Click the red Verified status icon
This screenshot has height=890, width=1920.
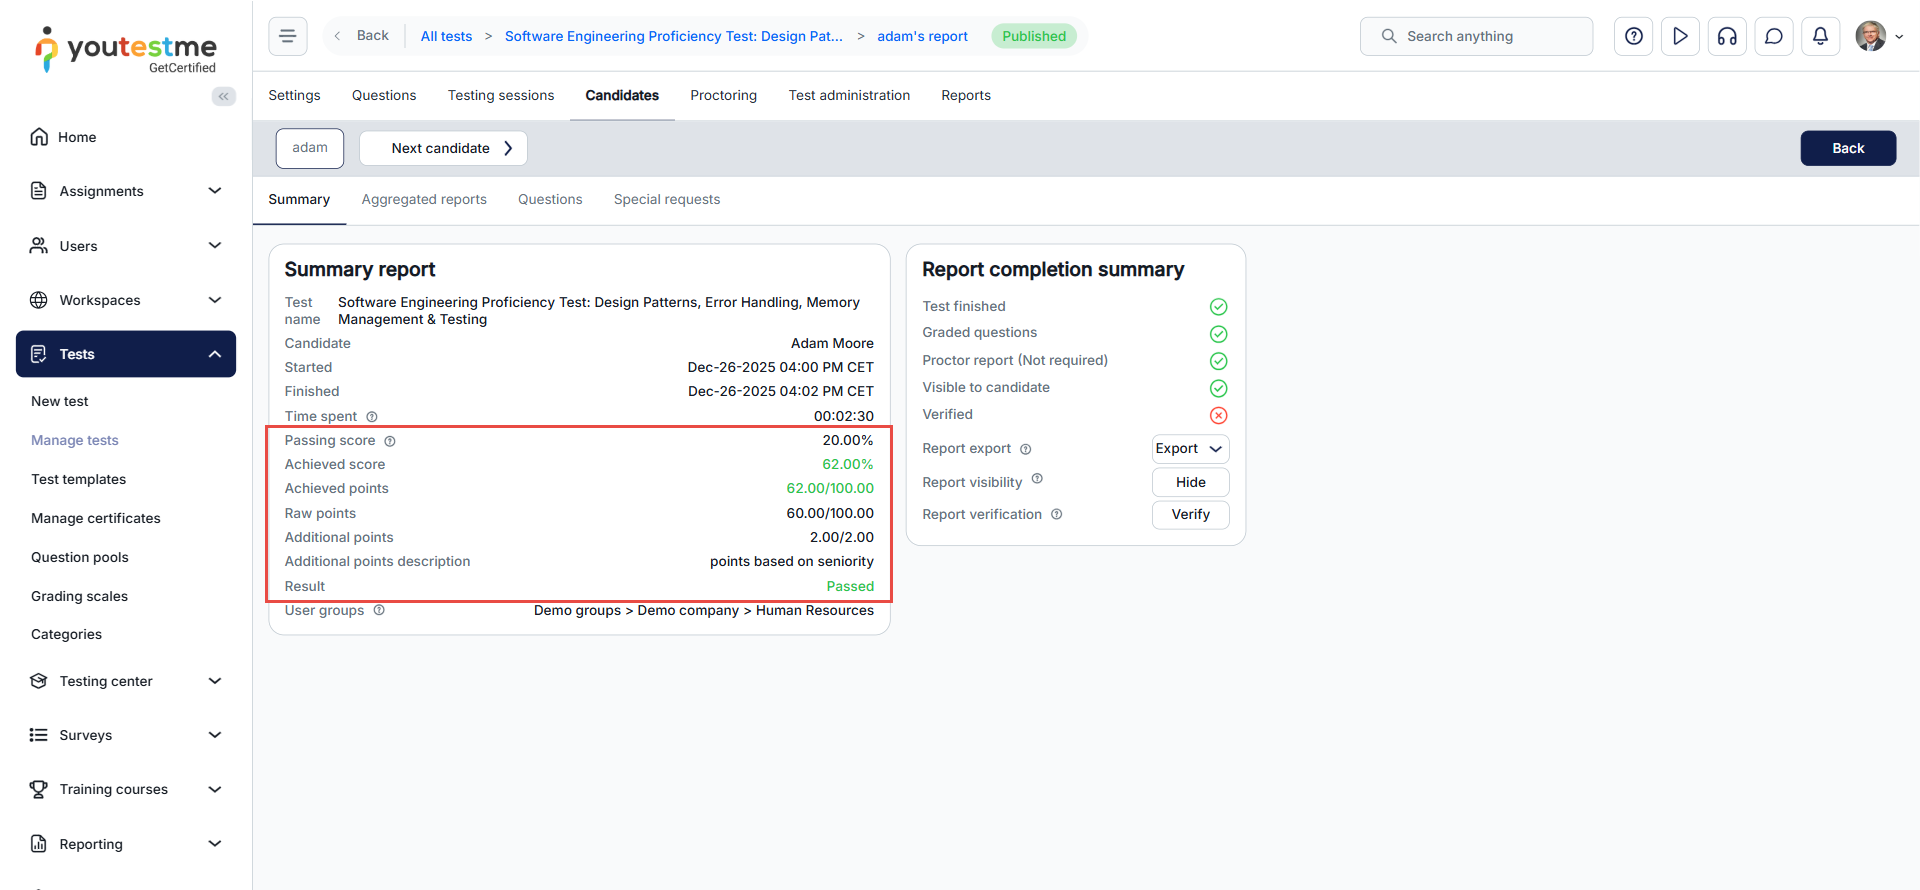point(1218,415)
